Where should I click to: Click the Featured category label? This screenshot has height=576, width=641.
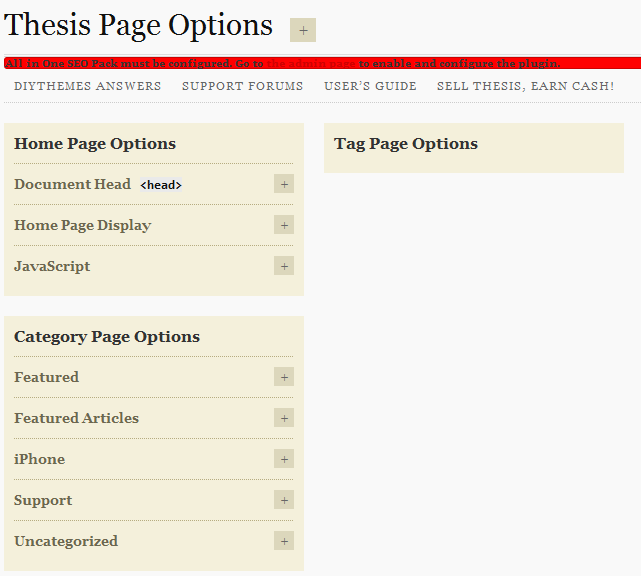pyautogui.click(x=46, y=377)
